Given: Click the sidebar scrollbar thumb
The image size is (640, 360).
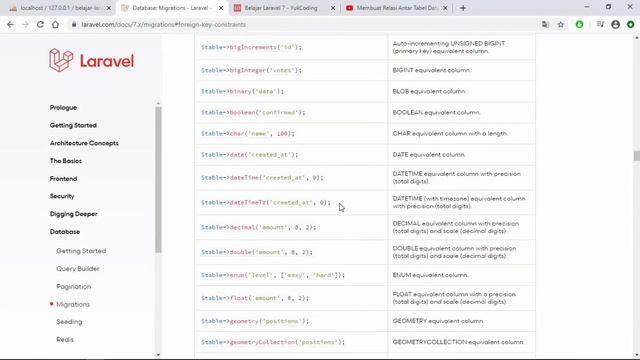Looking at the screenshot, I should (158, 180).
